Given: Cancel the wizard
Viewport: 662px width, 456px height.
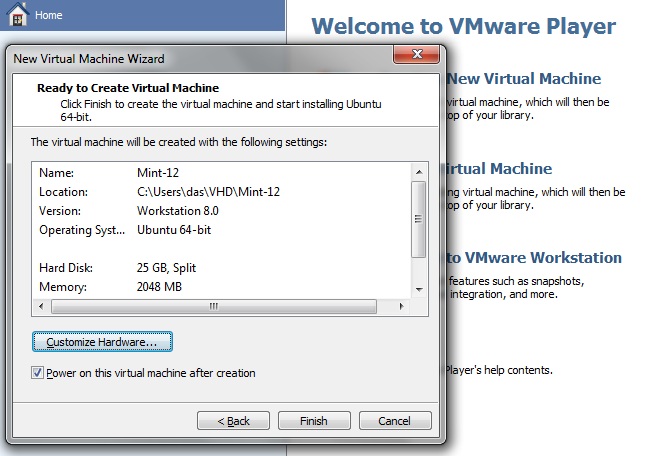Looking at the screenshot, I should click(x=395, y=421).
